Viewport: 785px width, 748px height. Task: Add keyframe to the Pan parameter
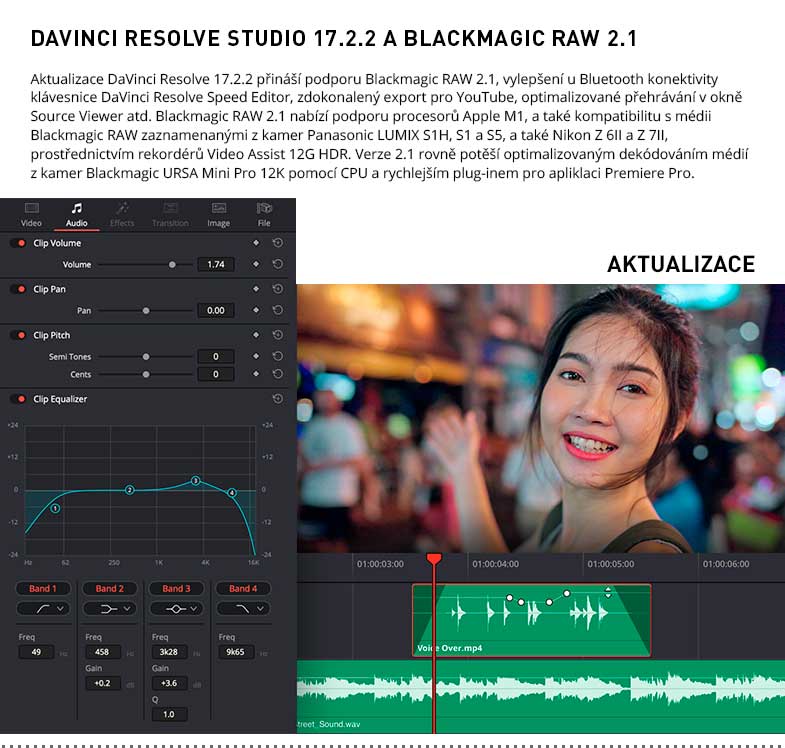click(256, 310)
